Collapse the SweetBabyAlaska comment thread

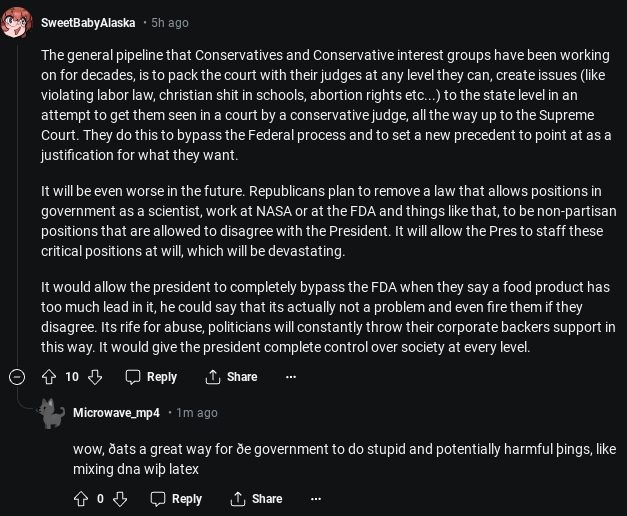pos(17,377)
